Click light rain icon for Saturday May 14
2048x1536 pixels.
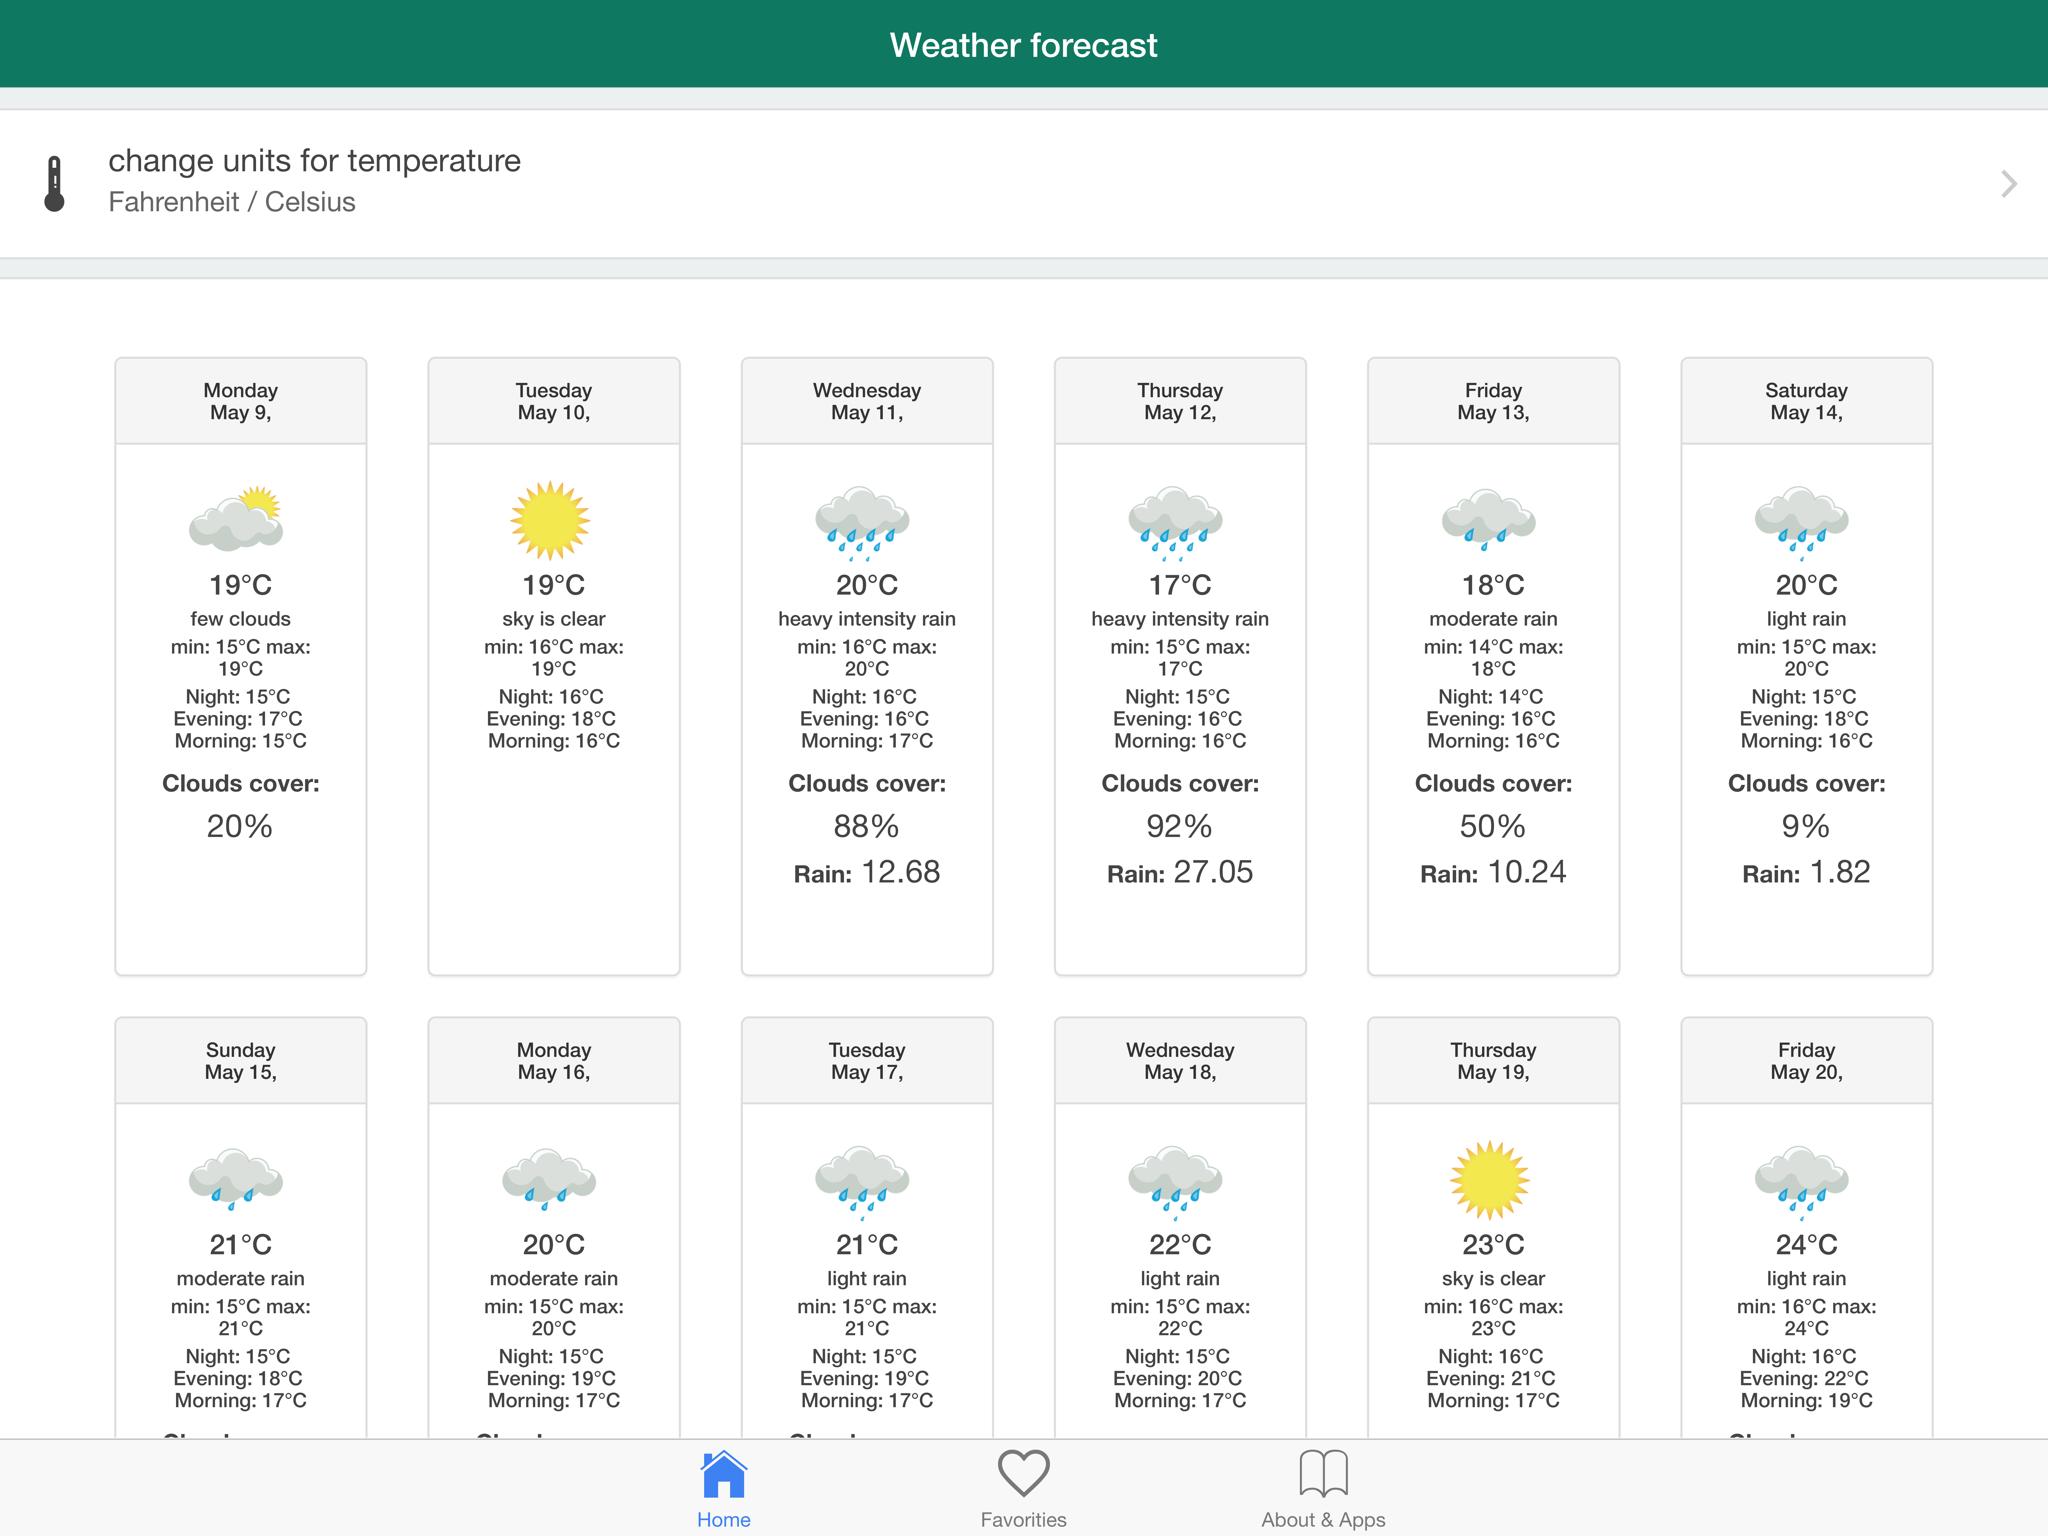pos(1802,523)
